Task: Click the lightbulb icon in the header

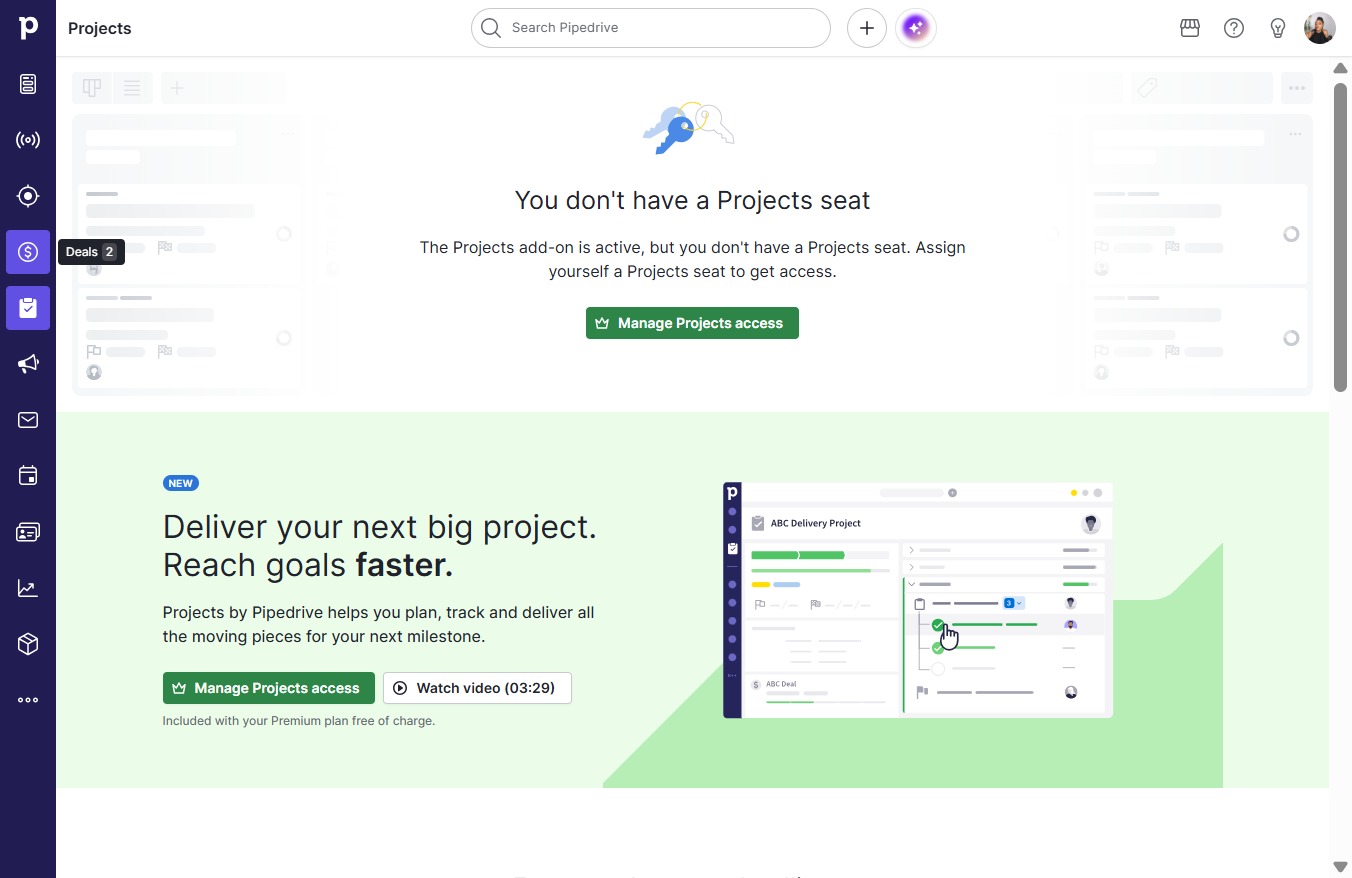Action: point(1278,28)
